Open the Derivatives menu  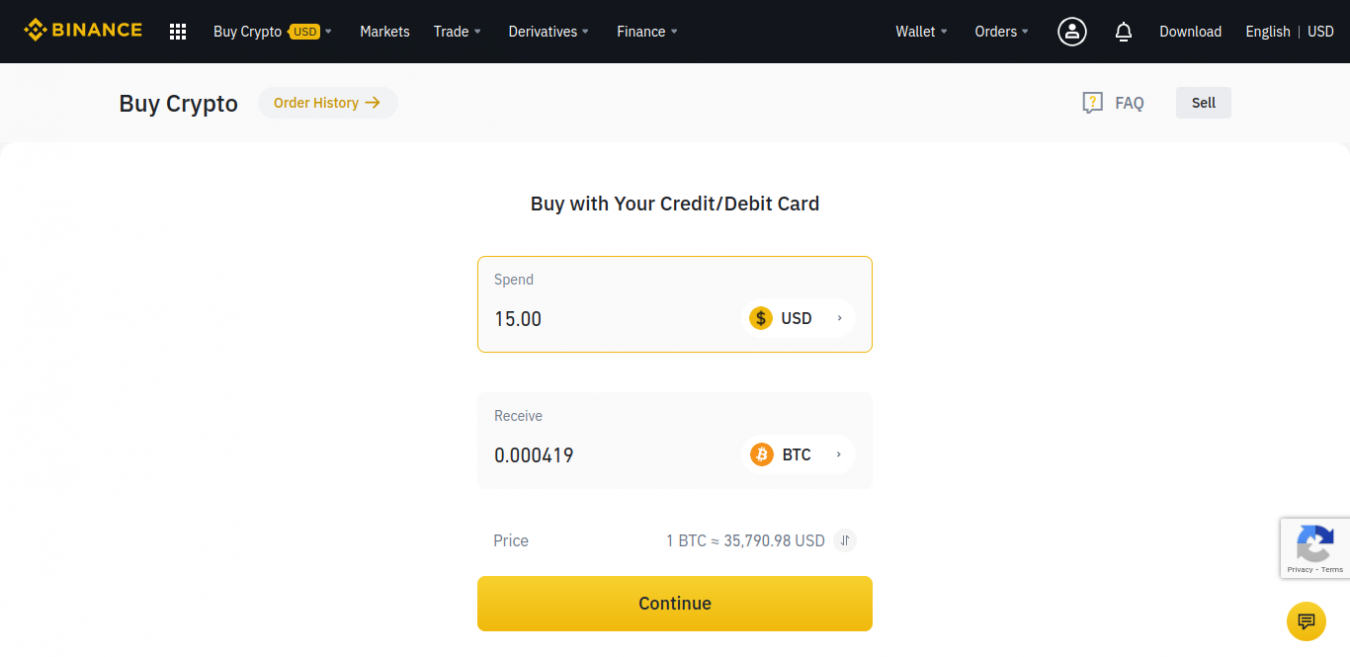(x=549, y=32)
